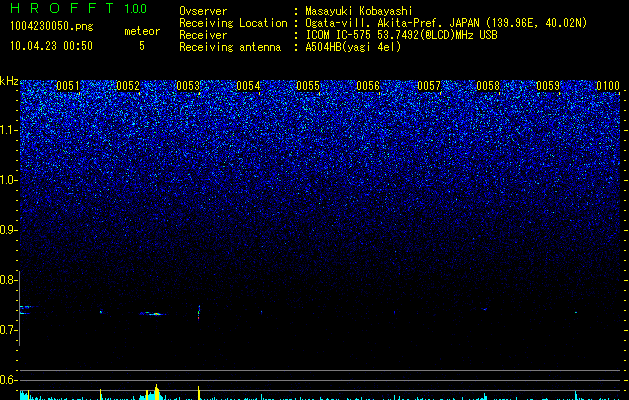Select the filename 1004230050.png
Screen dimensions: 629x400
[52, 26]
